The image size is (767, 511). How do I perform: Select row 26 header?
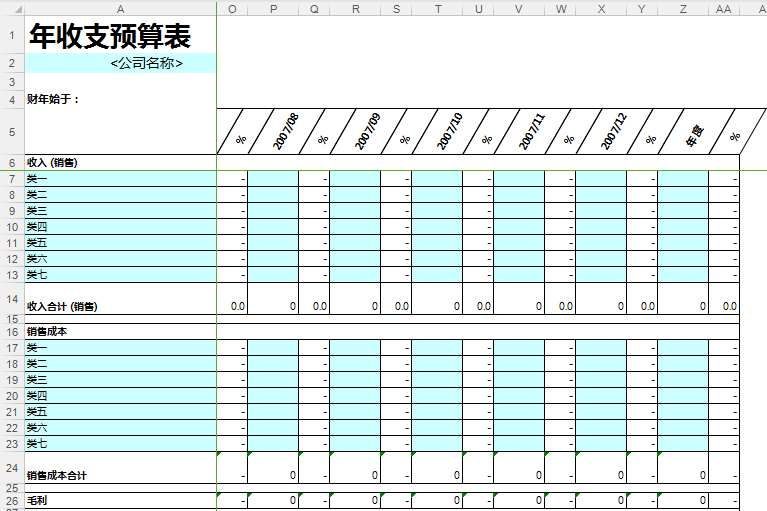pyautogui.click(x=11, y=500)
